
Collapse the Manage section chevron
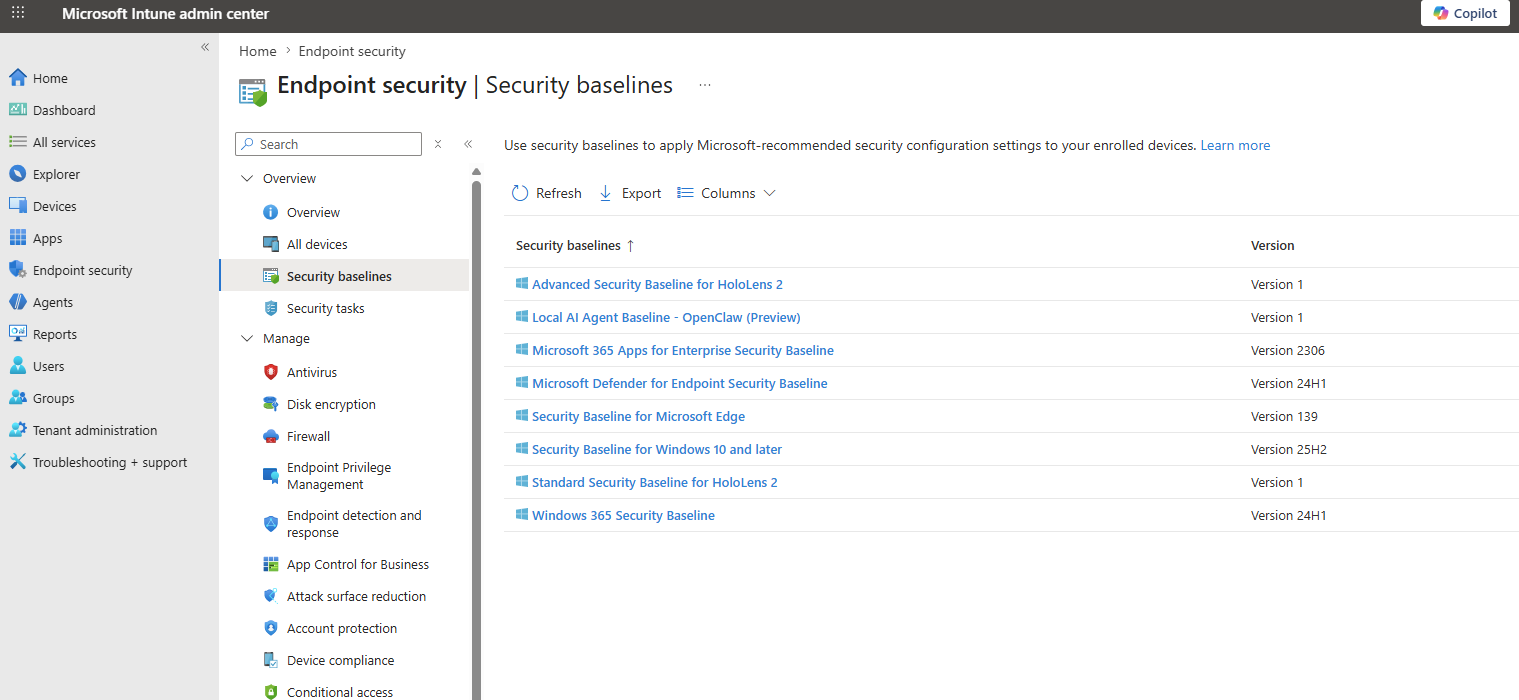point(247,338)
